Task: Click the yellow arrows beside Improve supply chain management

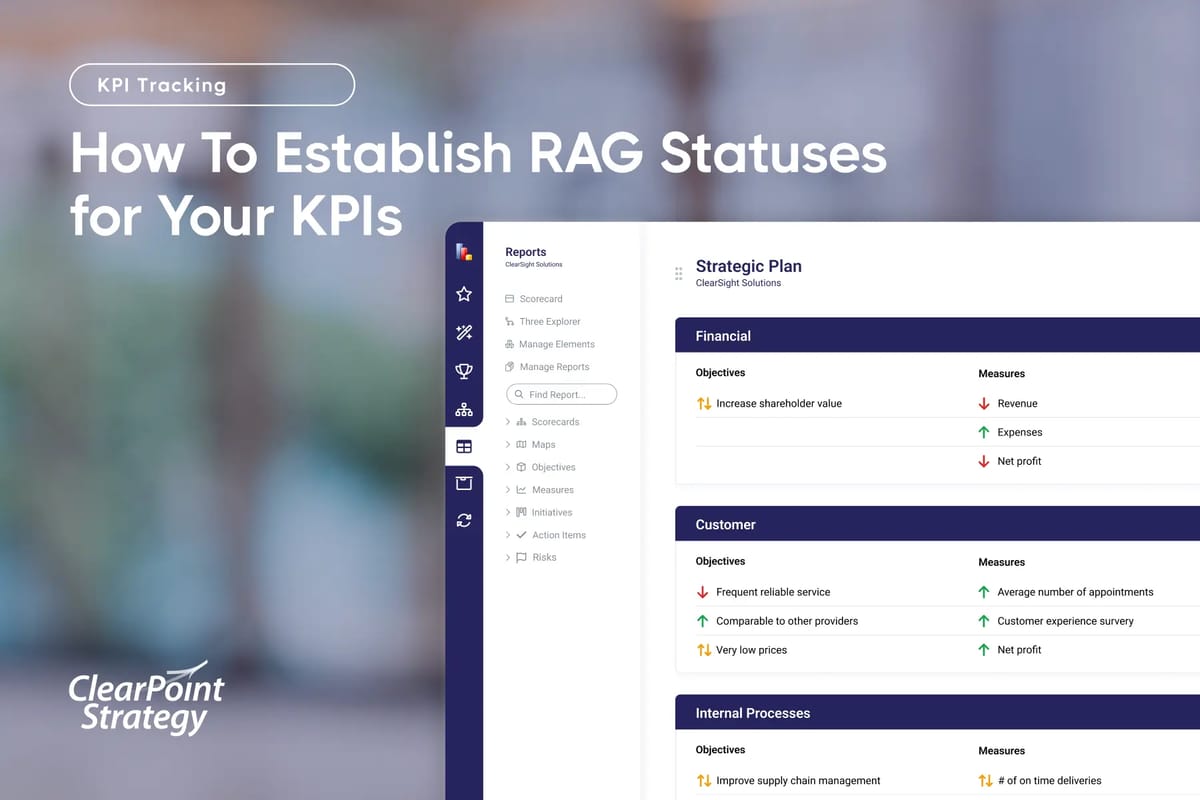Action: tap(704, 781)
